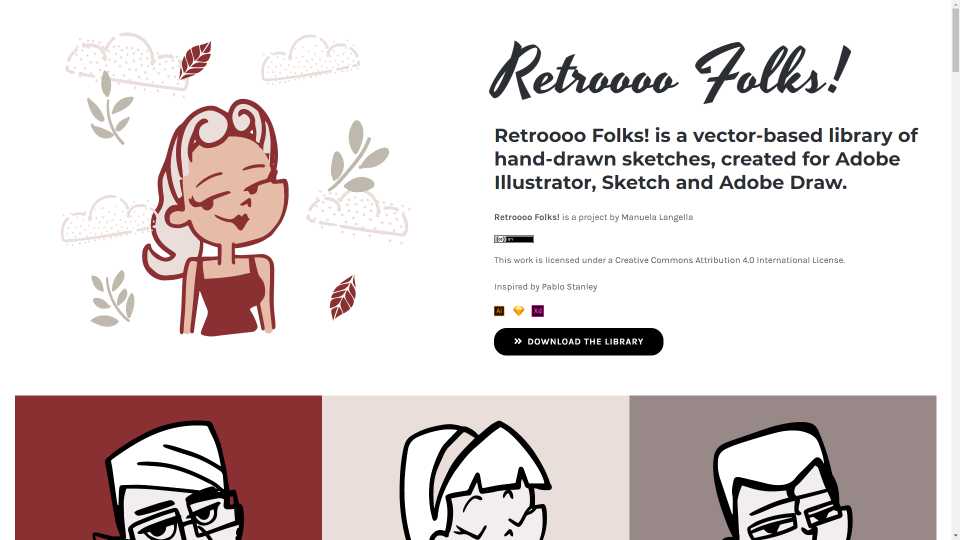The width and height of the screenshot is (960, 540).
Task: Click the Retroooo Folks! script title
Action: (670, 72)
